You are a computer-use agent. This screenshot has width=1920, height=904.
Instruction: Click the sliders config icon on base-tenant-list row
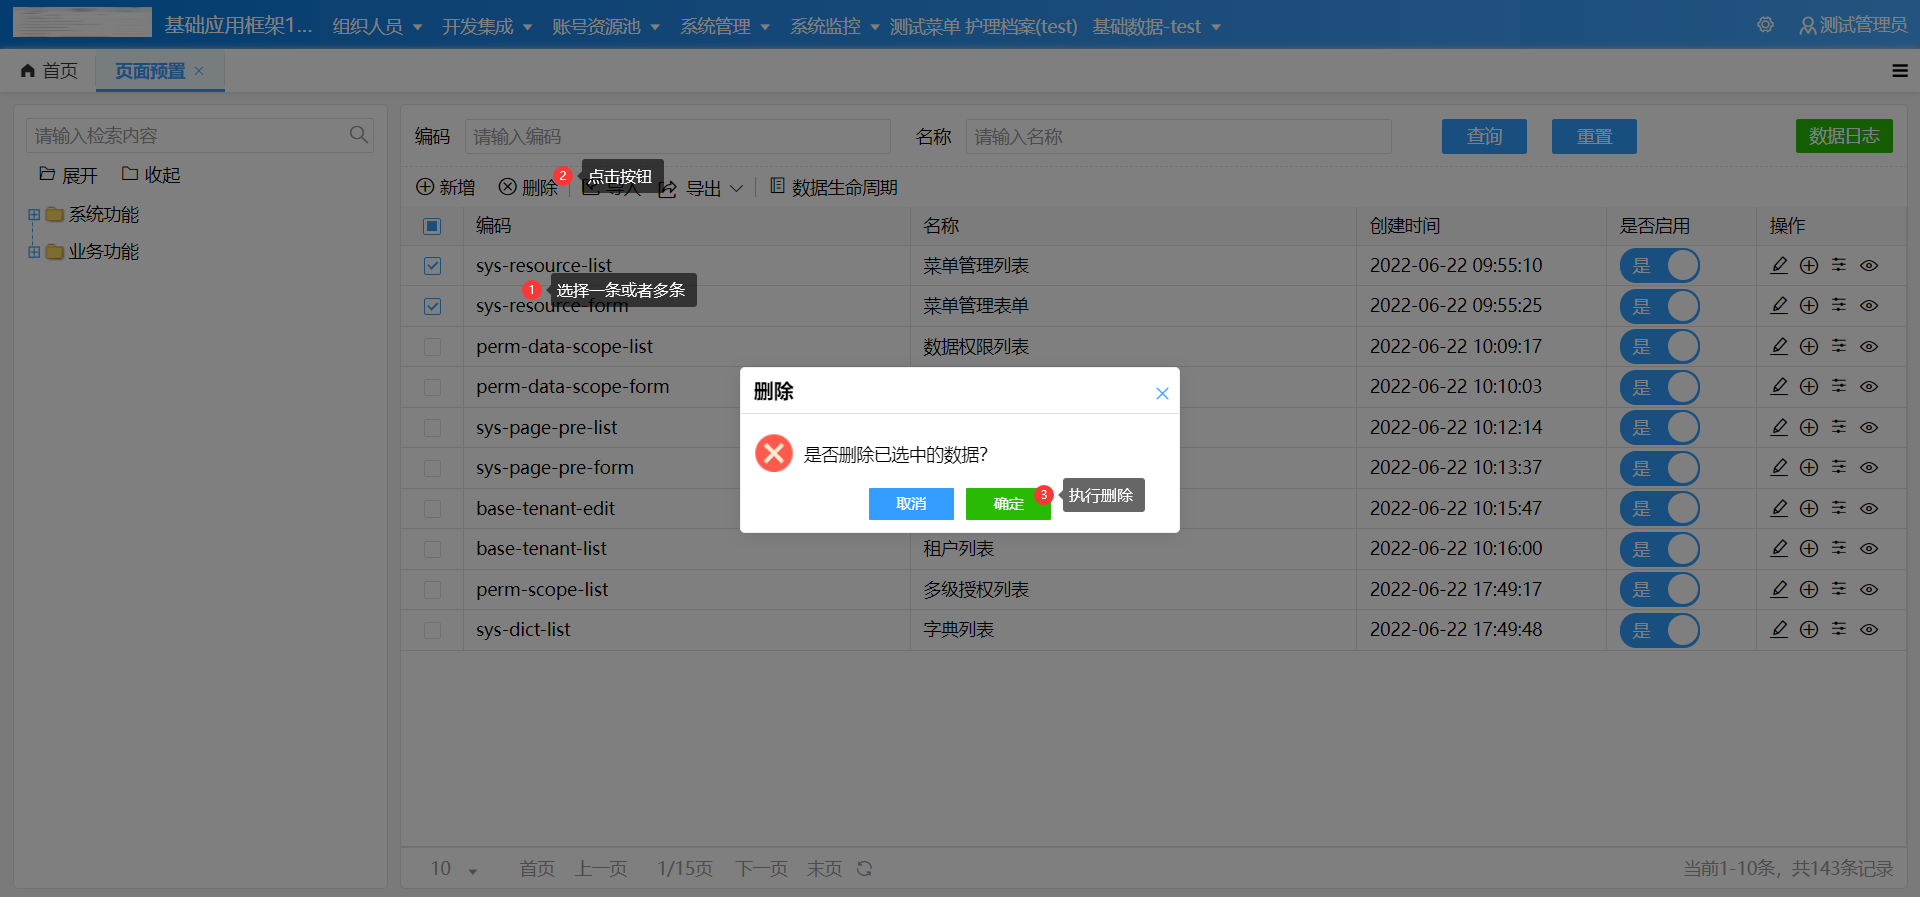(x=1839, y=549)
